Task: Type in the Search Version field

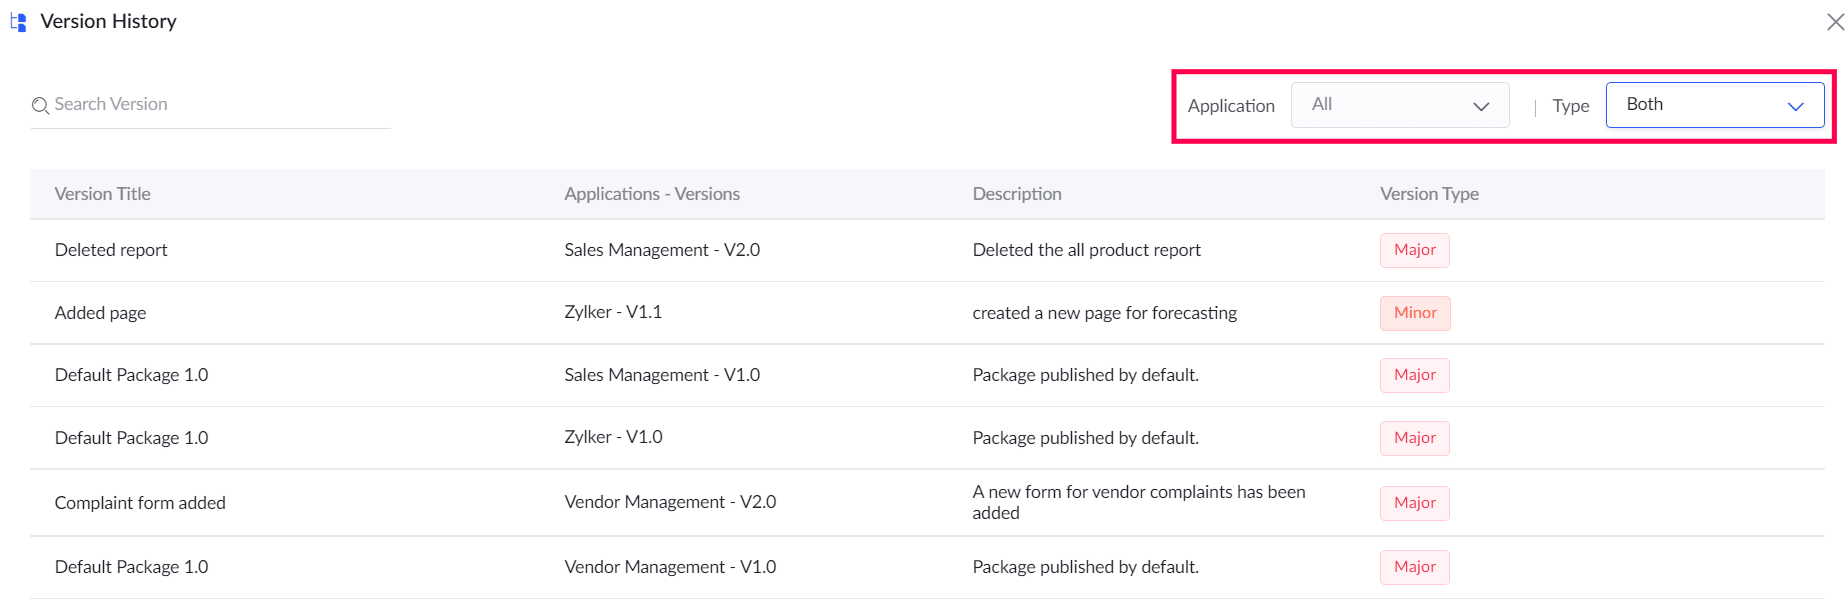Action: [220, 105]
